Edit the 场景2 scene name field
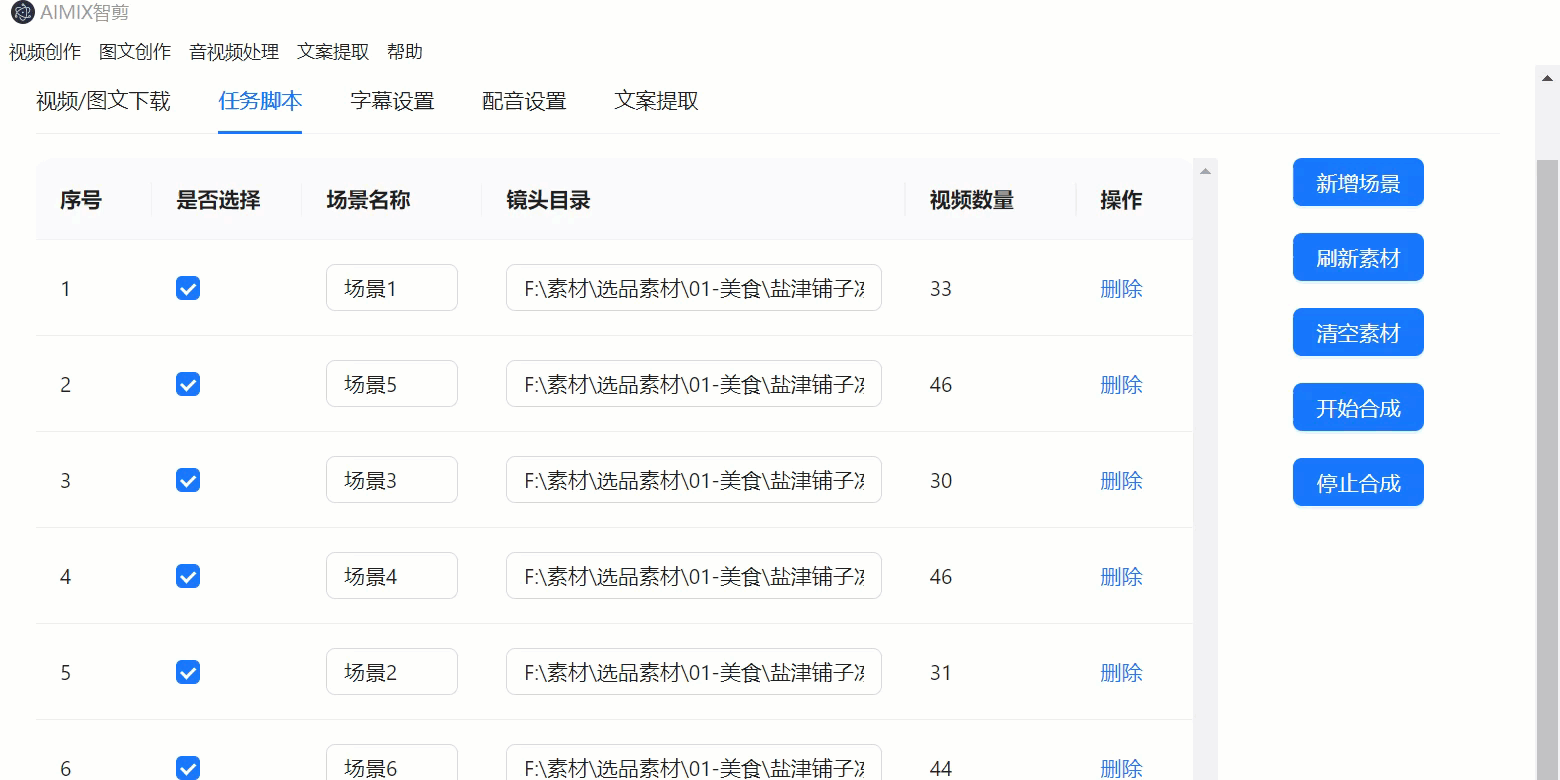The image size is (1560, 780). 391,672
